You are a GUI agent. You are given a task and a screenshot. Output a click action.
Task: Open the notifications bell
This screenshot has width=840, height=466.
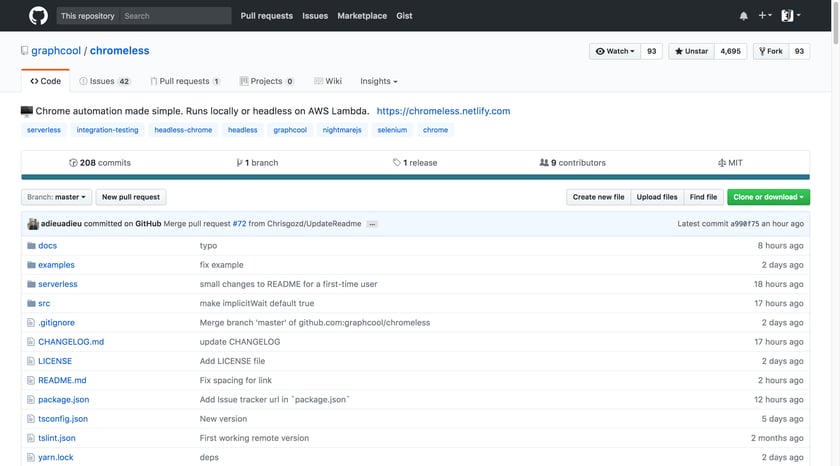tap(744, 16)
